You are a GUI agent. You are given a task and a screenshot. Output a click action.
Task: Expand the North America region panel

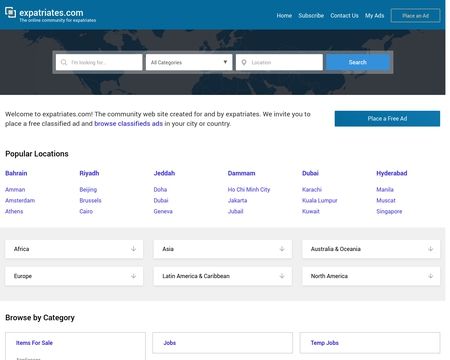pos(371,276)
